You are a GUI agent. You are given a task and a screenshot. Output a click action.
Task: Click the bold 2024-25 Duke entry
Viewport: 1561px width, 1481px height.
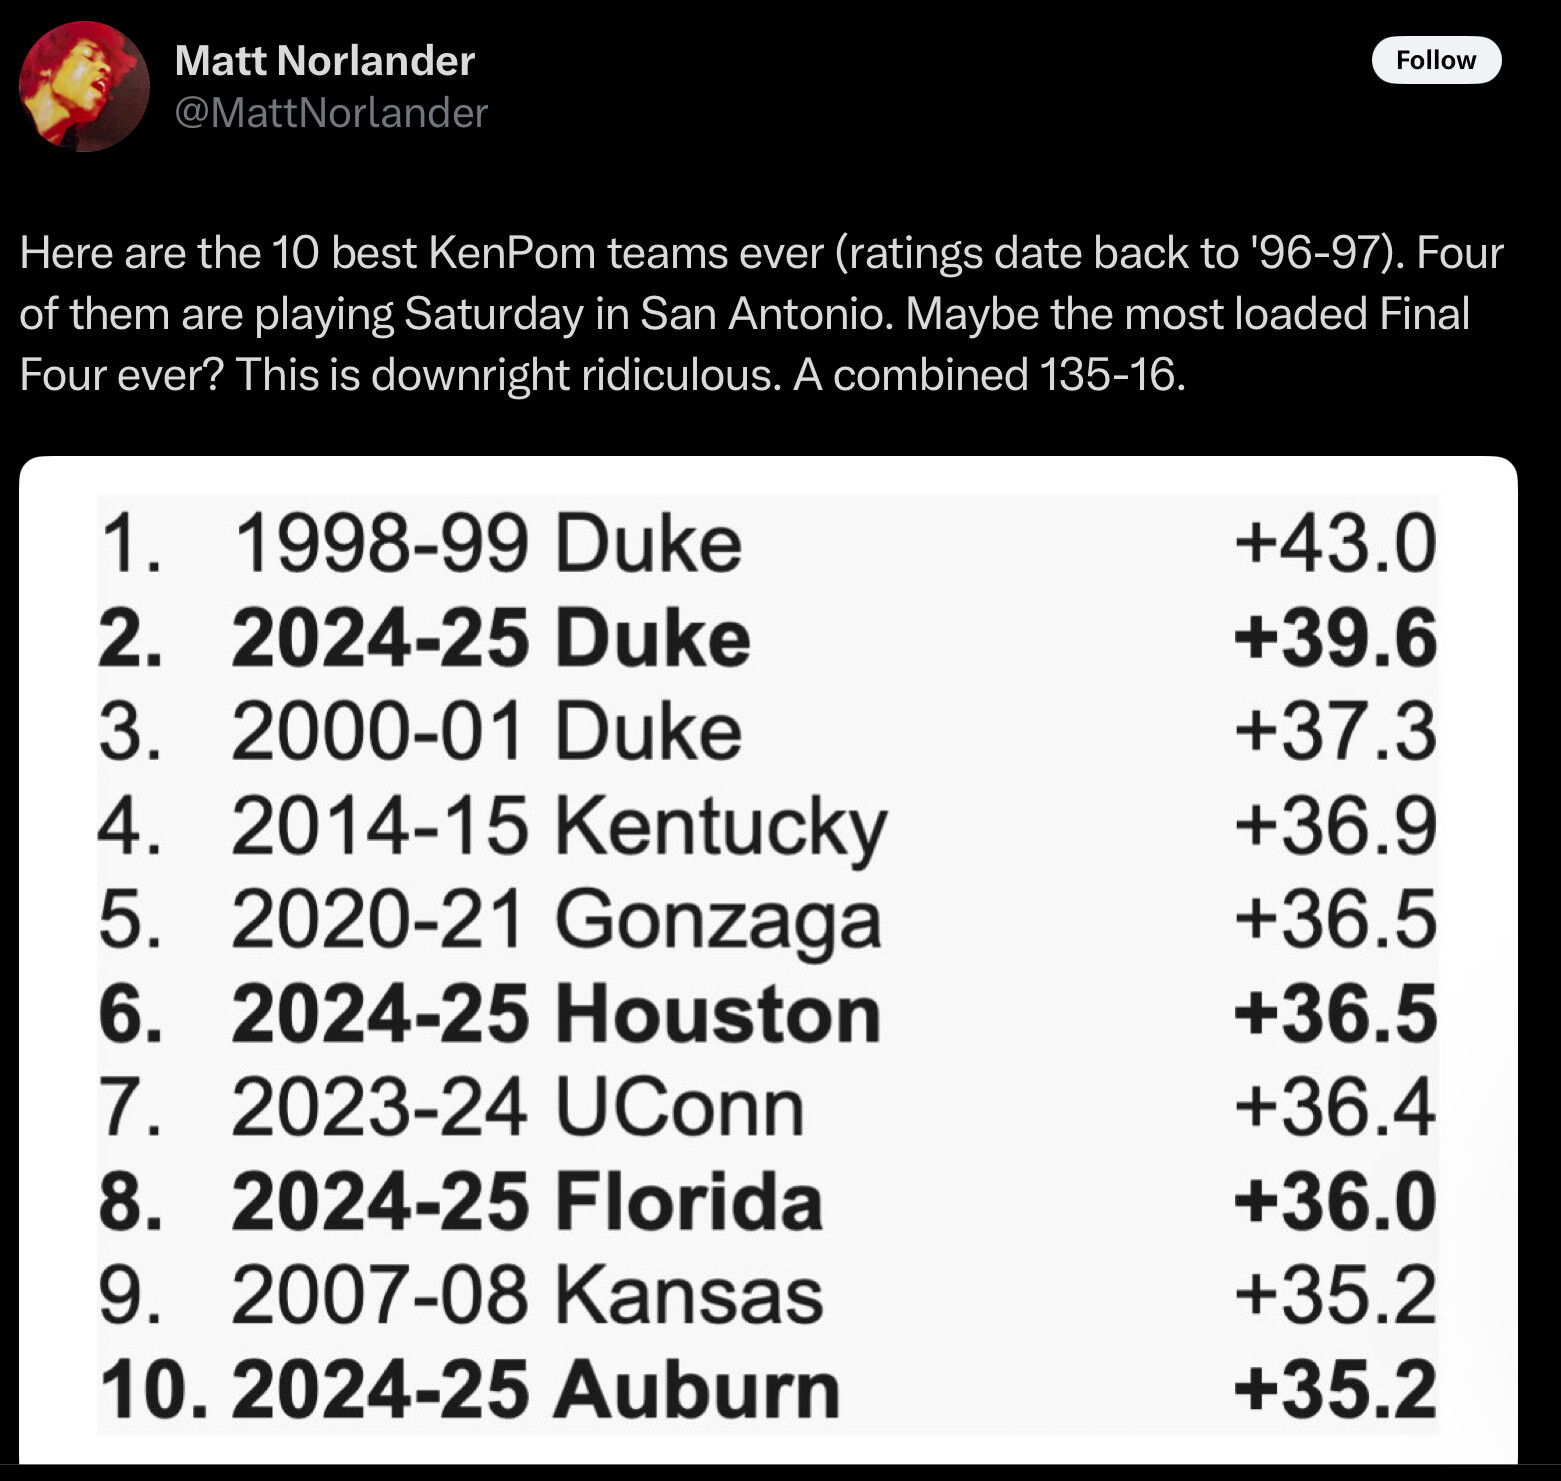[x=490, y=638]
